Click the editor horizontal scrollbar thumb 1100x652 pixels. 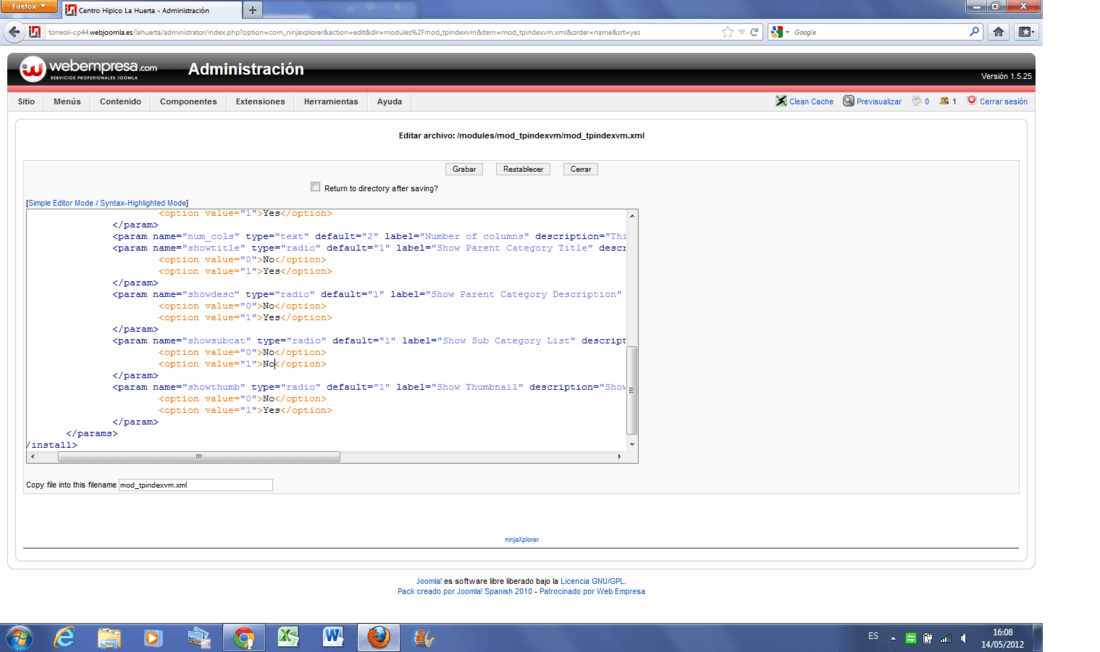tap(199, 456)
